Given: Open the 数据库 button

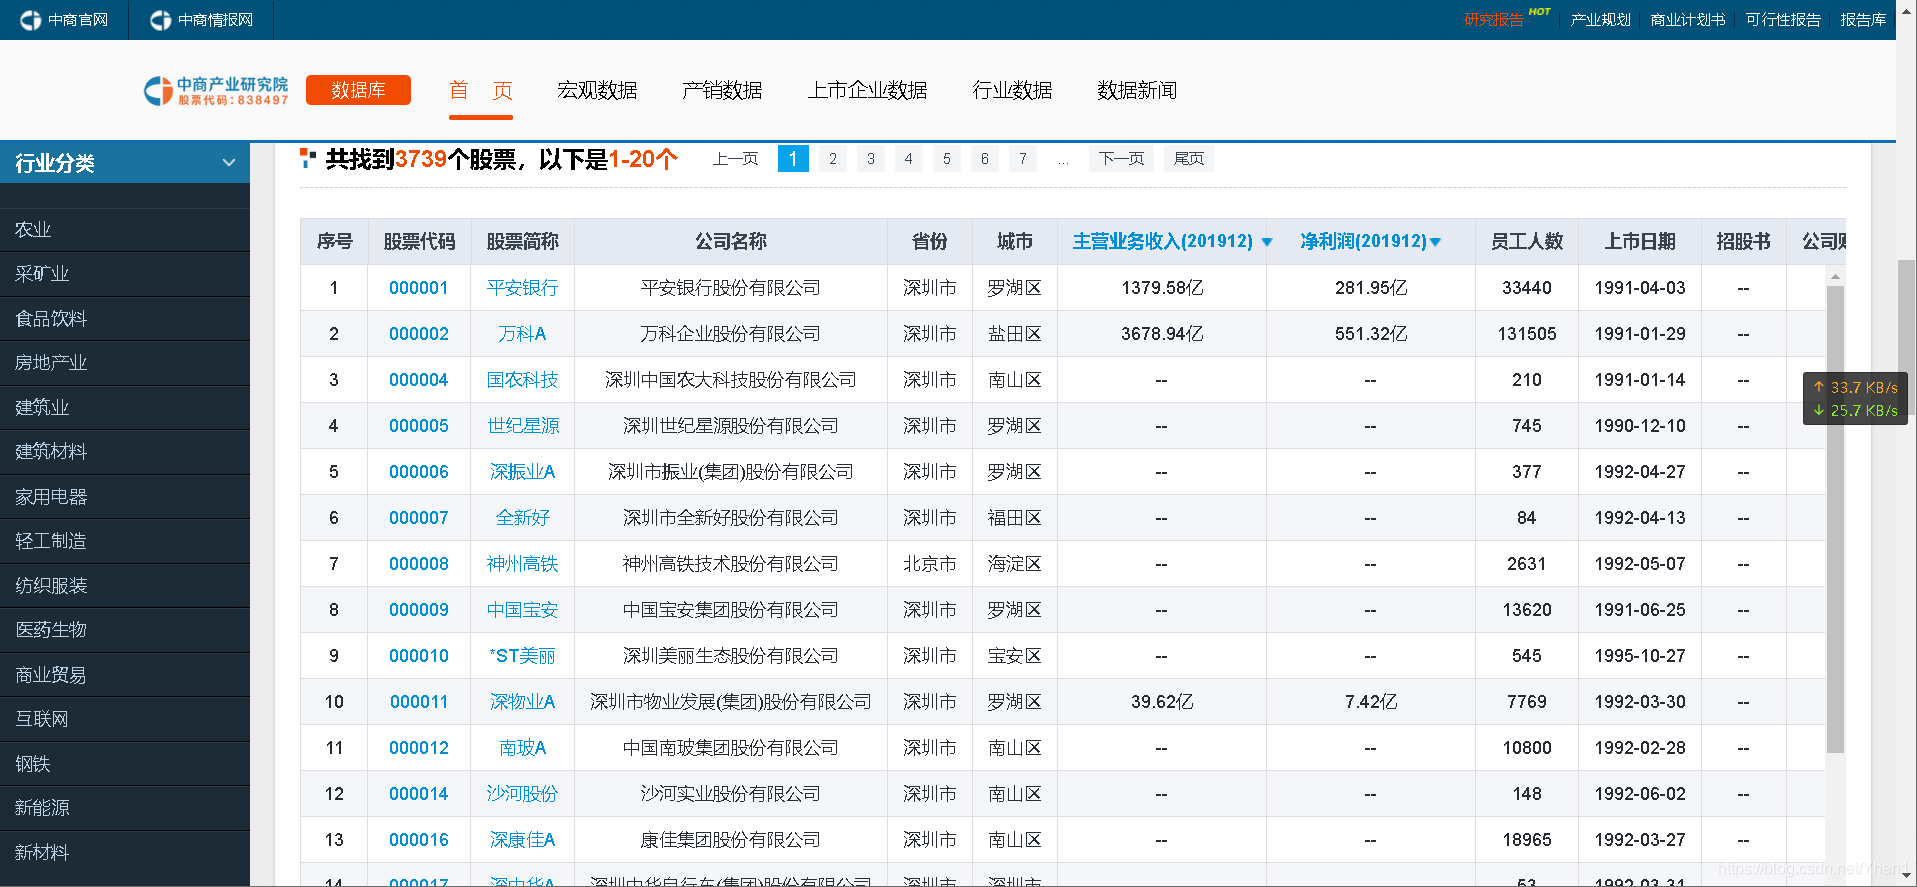Looking at the screenshot, I should (x=358, y=90).
